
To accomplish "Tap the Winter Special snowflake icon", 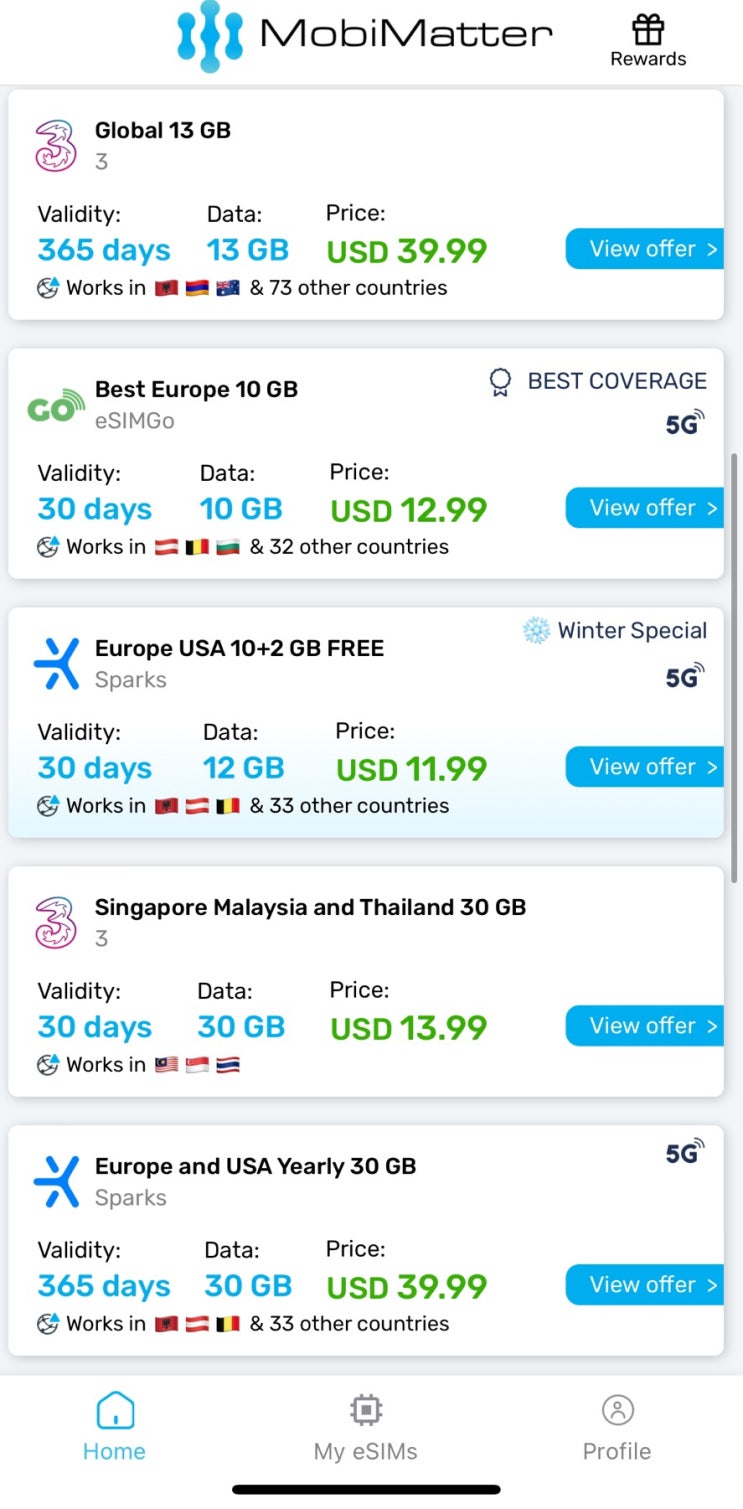I will pos(537,631).
